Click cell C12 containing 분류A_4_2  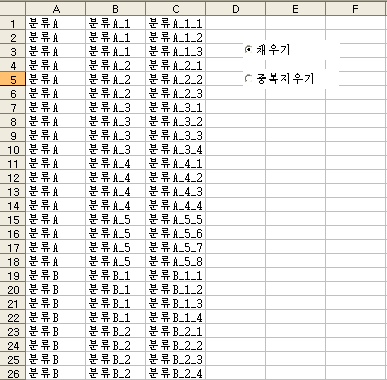[x=176, y=177]
